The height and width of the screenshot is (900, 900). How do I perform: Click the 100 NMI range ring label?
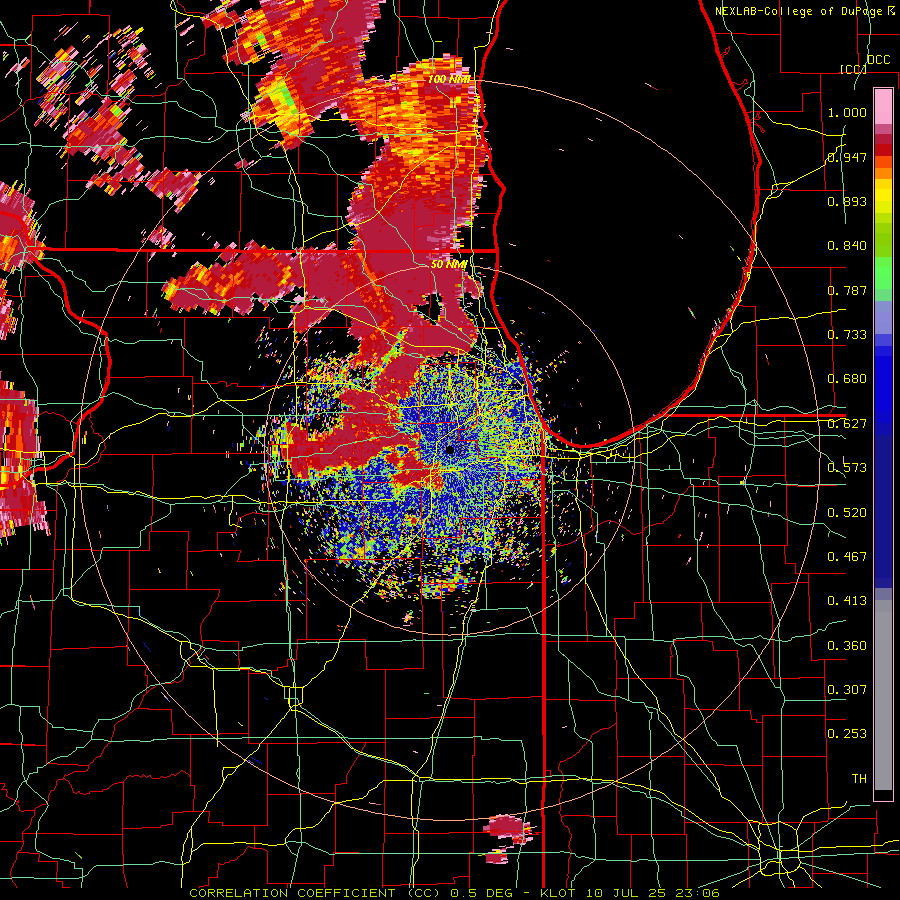pos(449,79)
